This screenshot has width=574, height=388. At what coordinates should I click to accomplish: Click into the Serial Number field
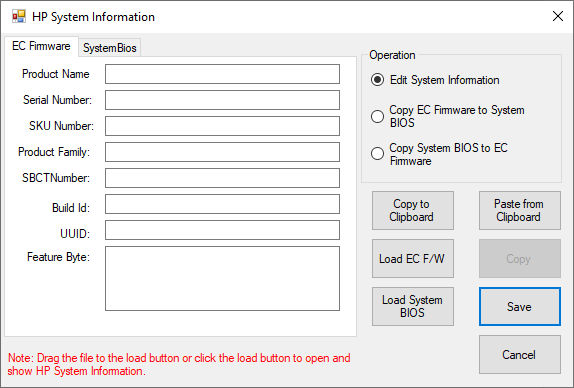click(222, 100)
